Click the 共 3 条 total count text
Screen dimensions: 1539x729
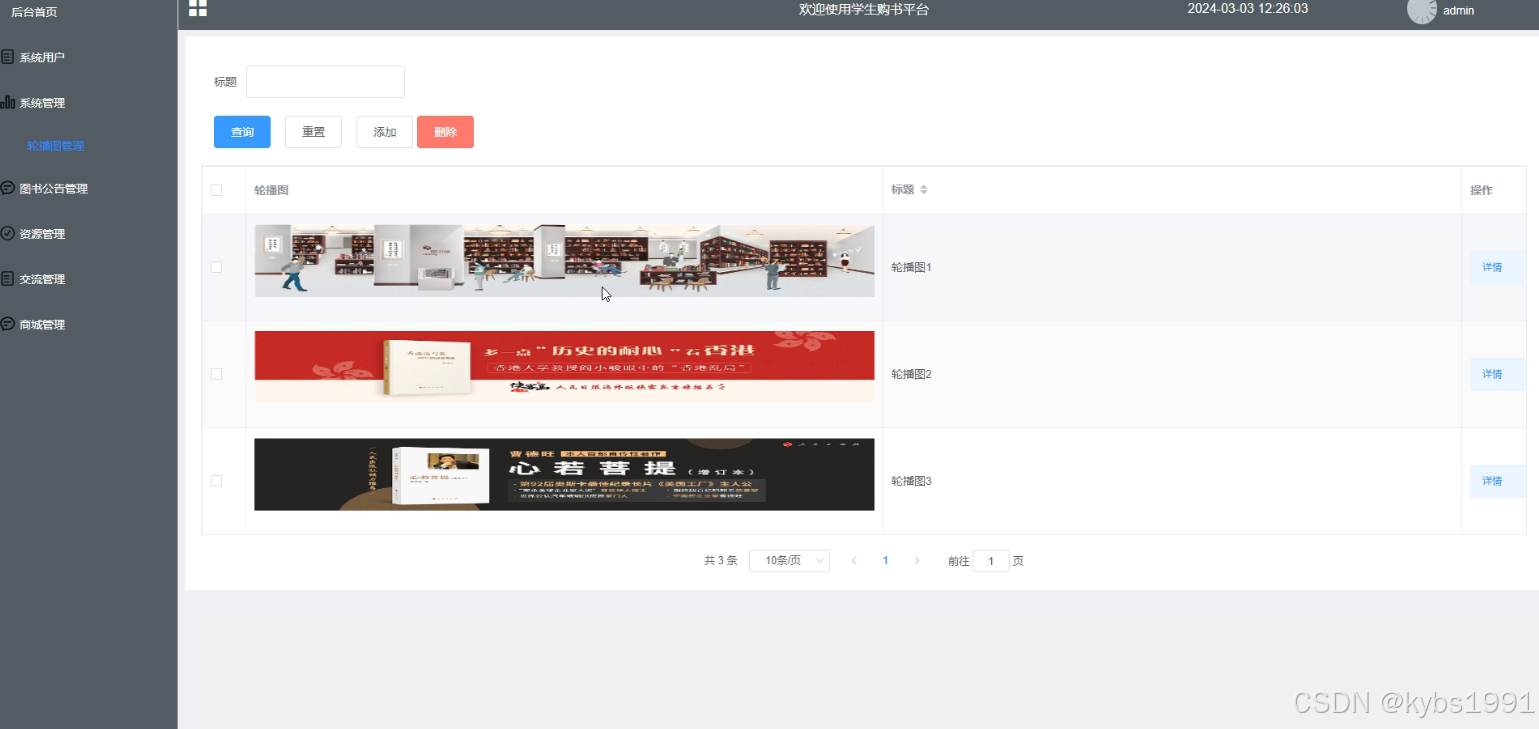coord(720,561)
